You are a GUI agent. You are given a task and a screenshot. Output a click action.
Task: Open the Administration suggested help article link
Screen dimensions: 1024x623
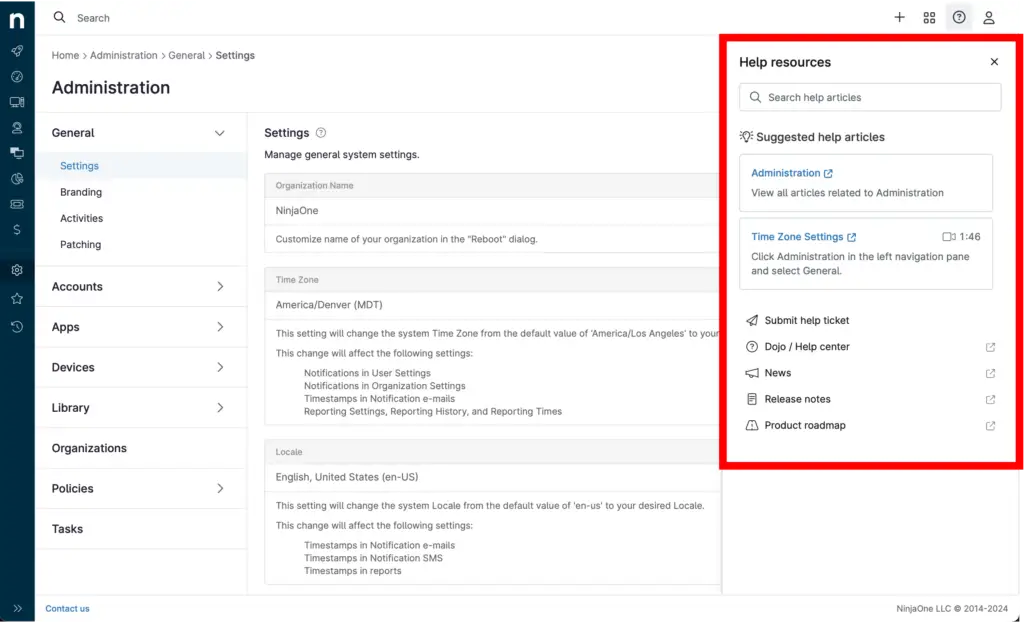coord(792,173)
